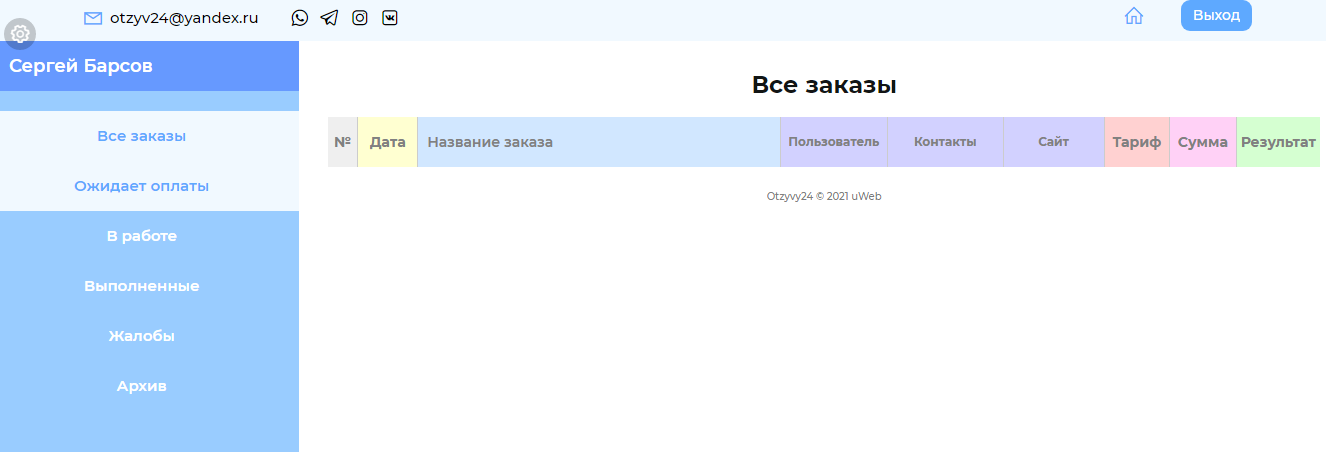Viewport: 1326px width, 452px height.
Task: Click the Сумма column header
Action: point(1203,142)
